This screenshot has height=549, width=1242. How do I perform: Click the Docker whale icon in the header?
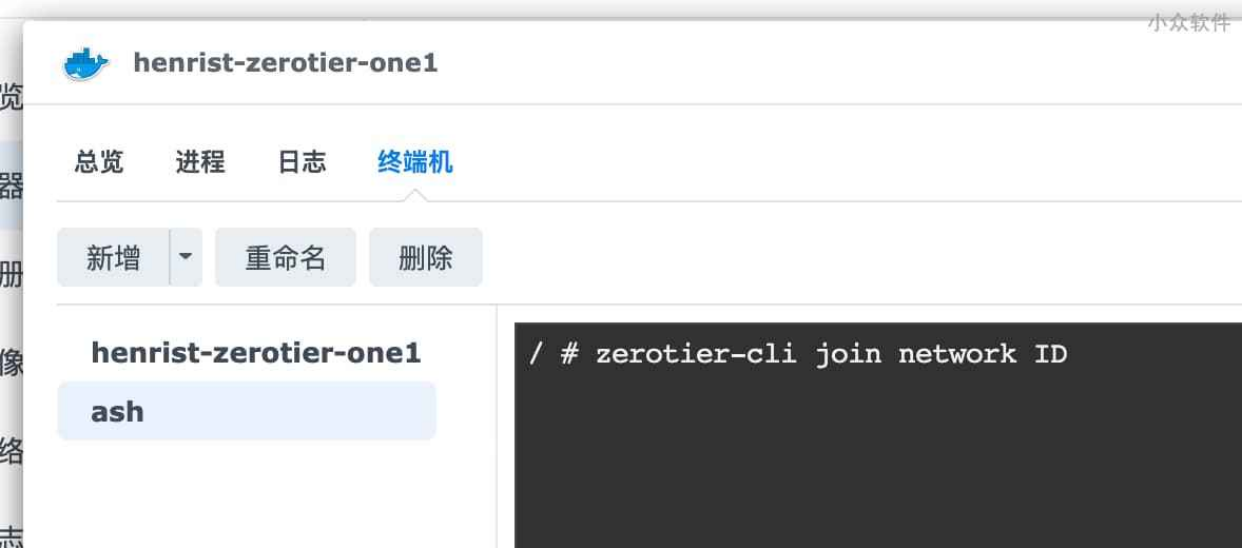tap(86, 64)
